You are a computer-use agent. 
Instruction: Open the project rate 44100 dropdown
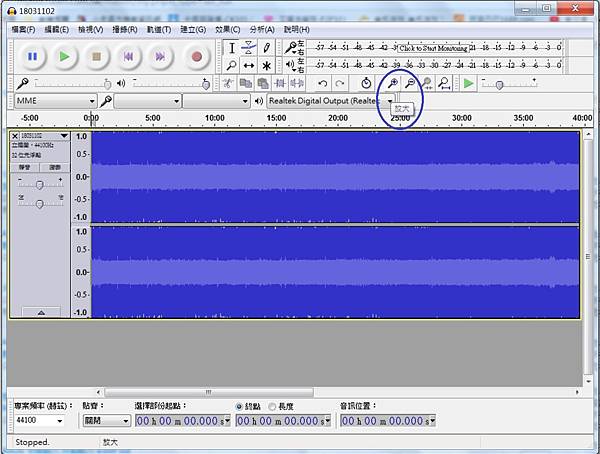(38, 421)
